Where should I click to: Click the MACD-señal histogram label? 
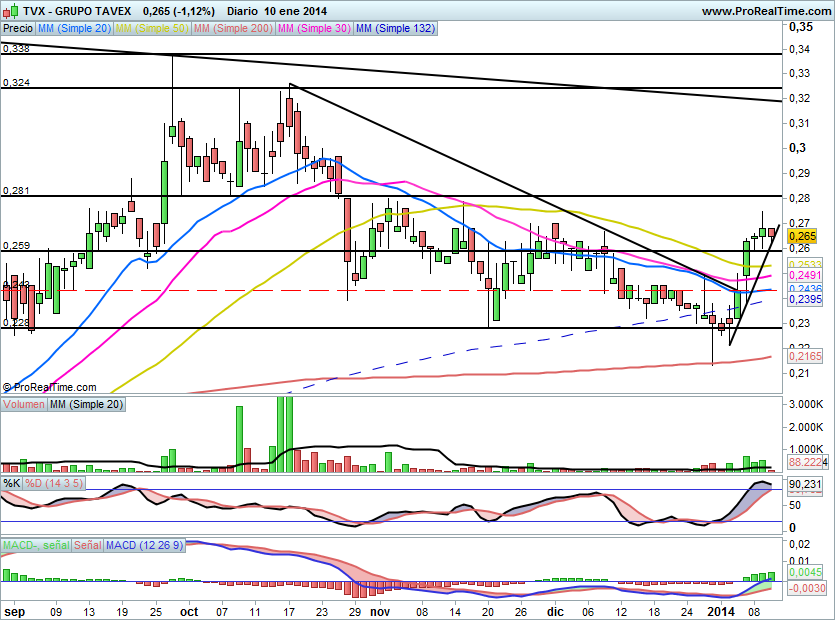pos(36,545)
